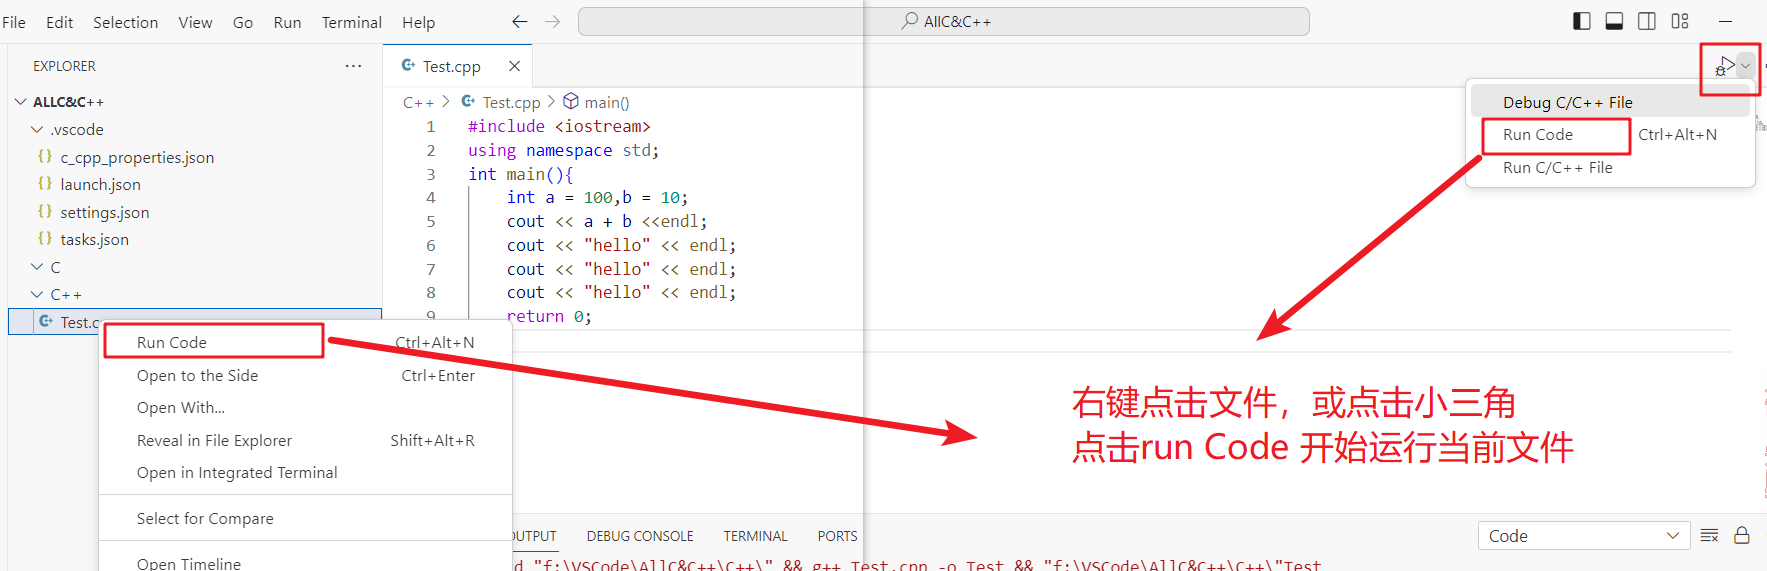
Task: Switch to the PORTS tab
Action: tap(837, 536)
